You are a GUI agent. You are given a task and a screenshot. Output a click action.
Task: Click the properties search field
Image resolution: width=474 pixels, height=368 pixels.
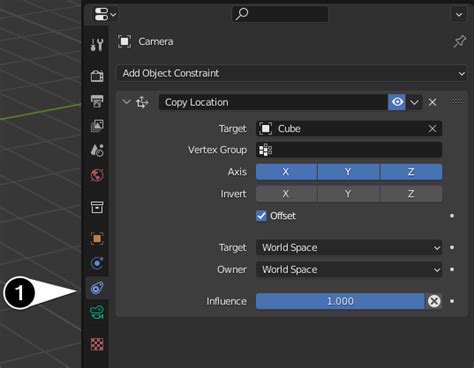[x=280, y=14]
